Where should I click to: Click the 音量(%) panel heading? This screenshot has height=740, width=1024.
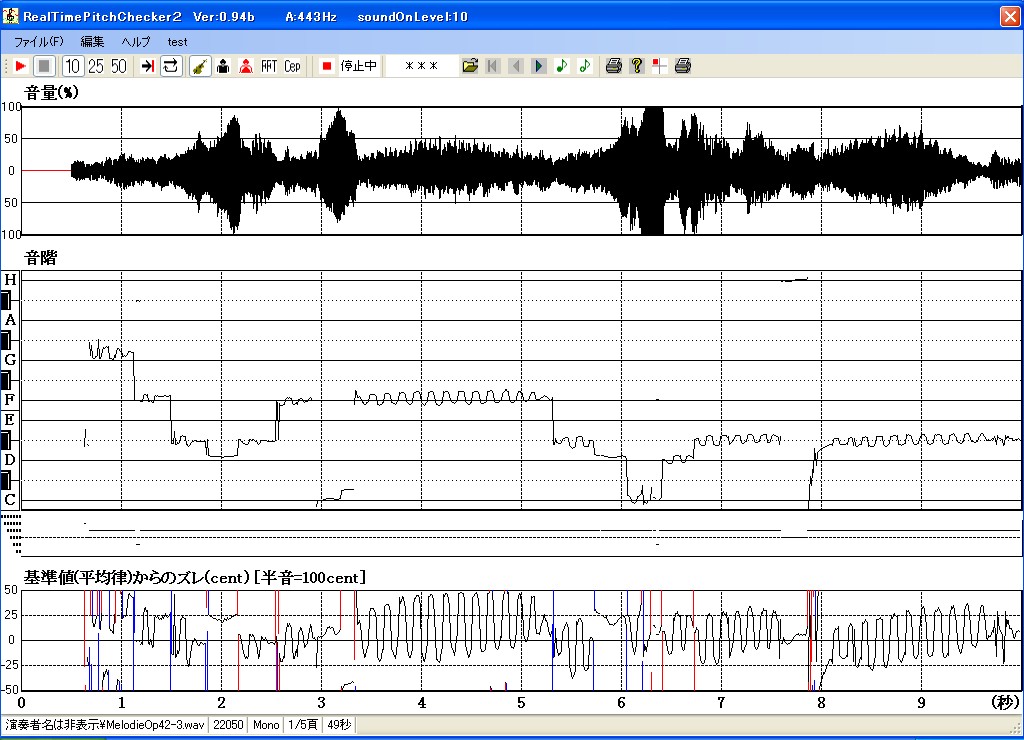click(x=52, y=93)
